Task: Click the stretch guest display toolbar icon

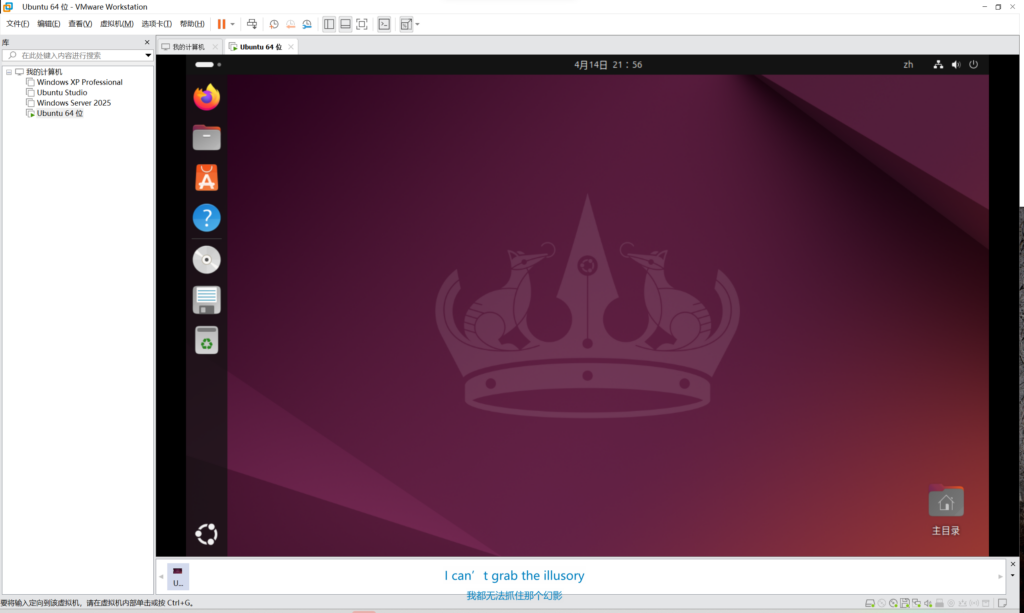Action: pos(406,24)
